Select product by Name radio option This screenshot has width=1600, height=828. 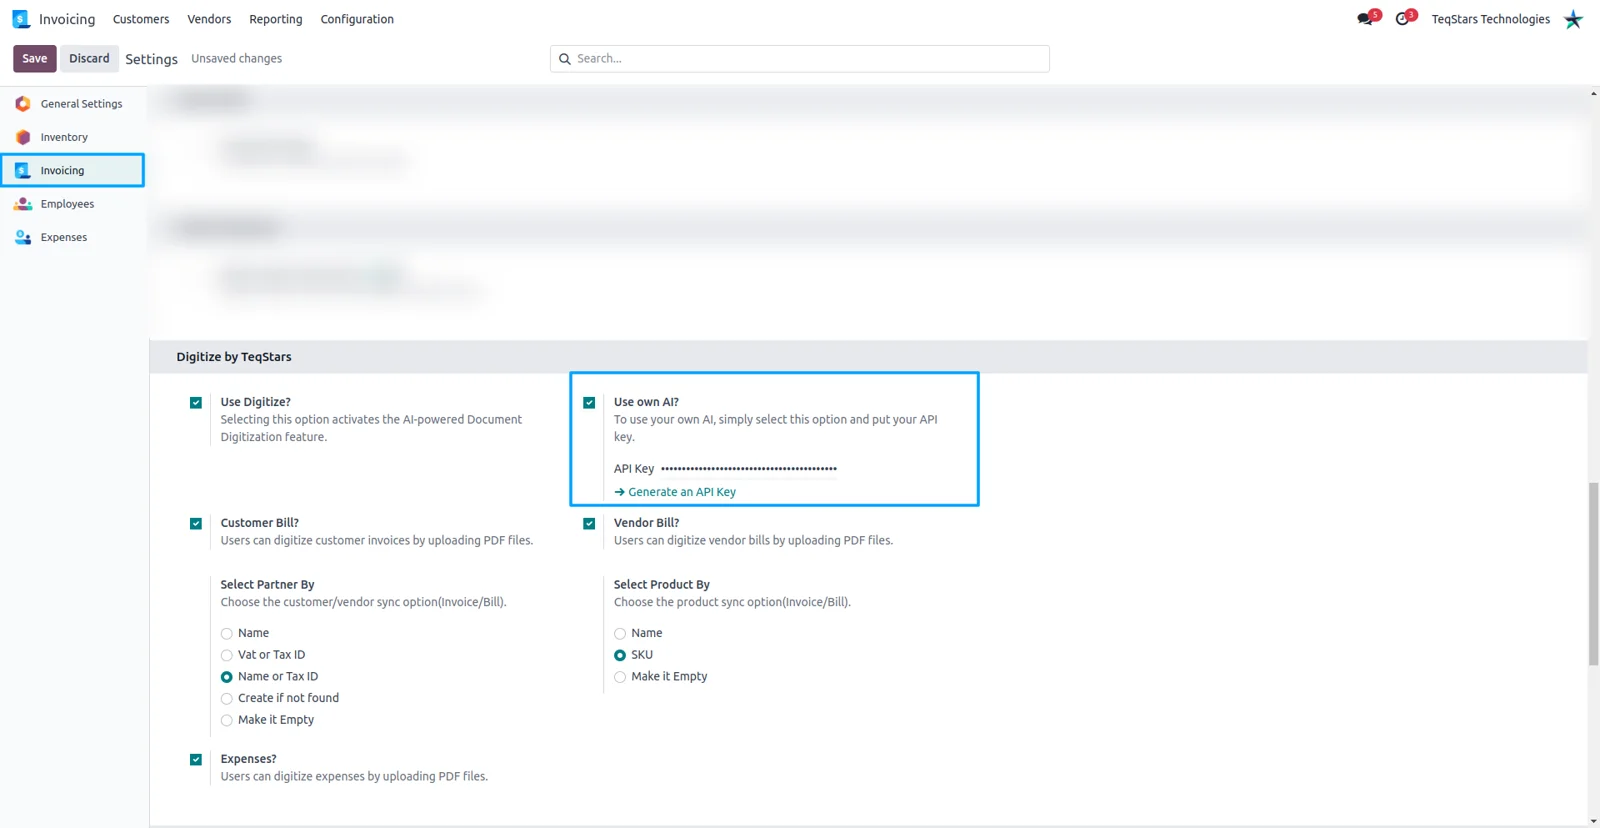(620, 634)
